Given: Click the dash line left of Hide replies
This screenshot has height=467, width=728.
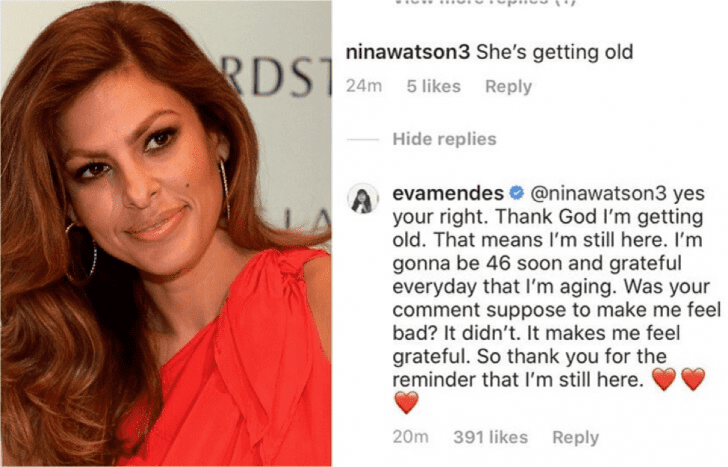Looking at the screenshot, I should (363, 139).
